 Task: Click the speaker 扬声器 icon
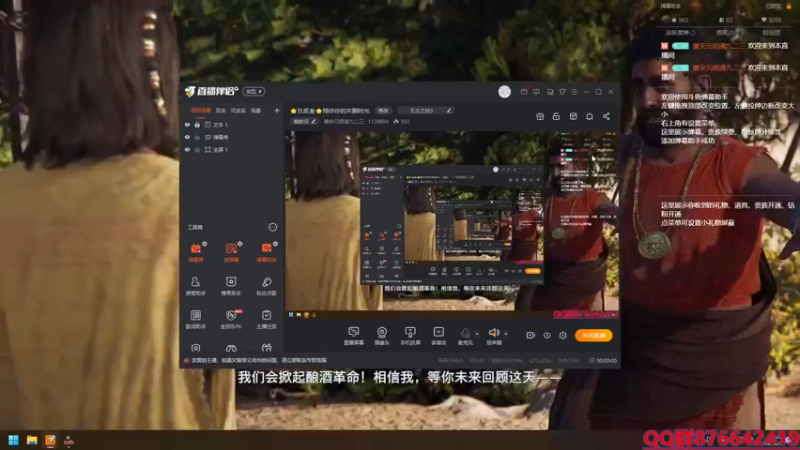(x=493, y=333)
